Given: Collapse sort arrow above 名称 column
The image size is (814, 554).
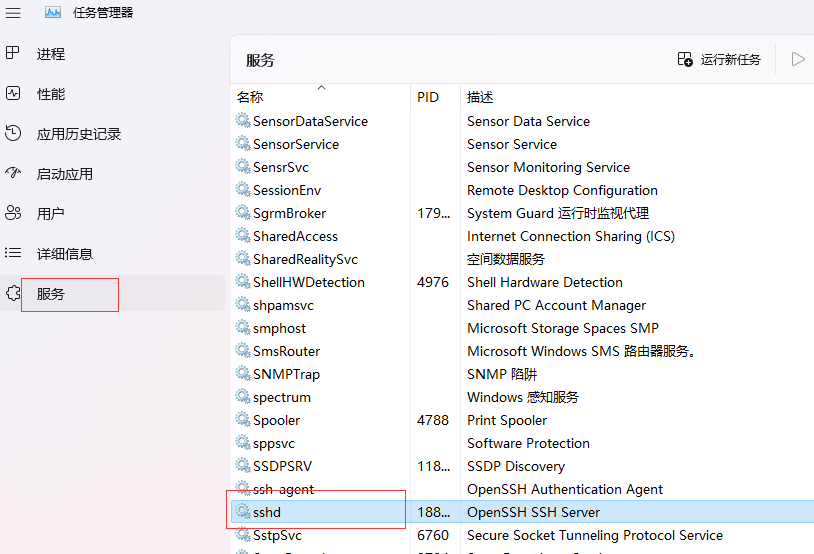Looking at the screenshot, I should click(x=321, y=87).
